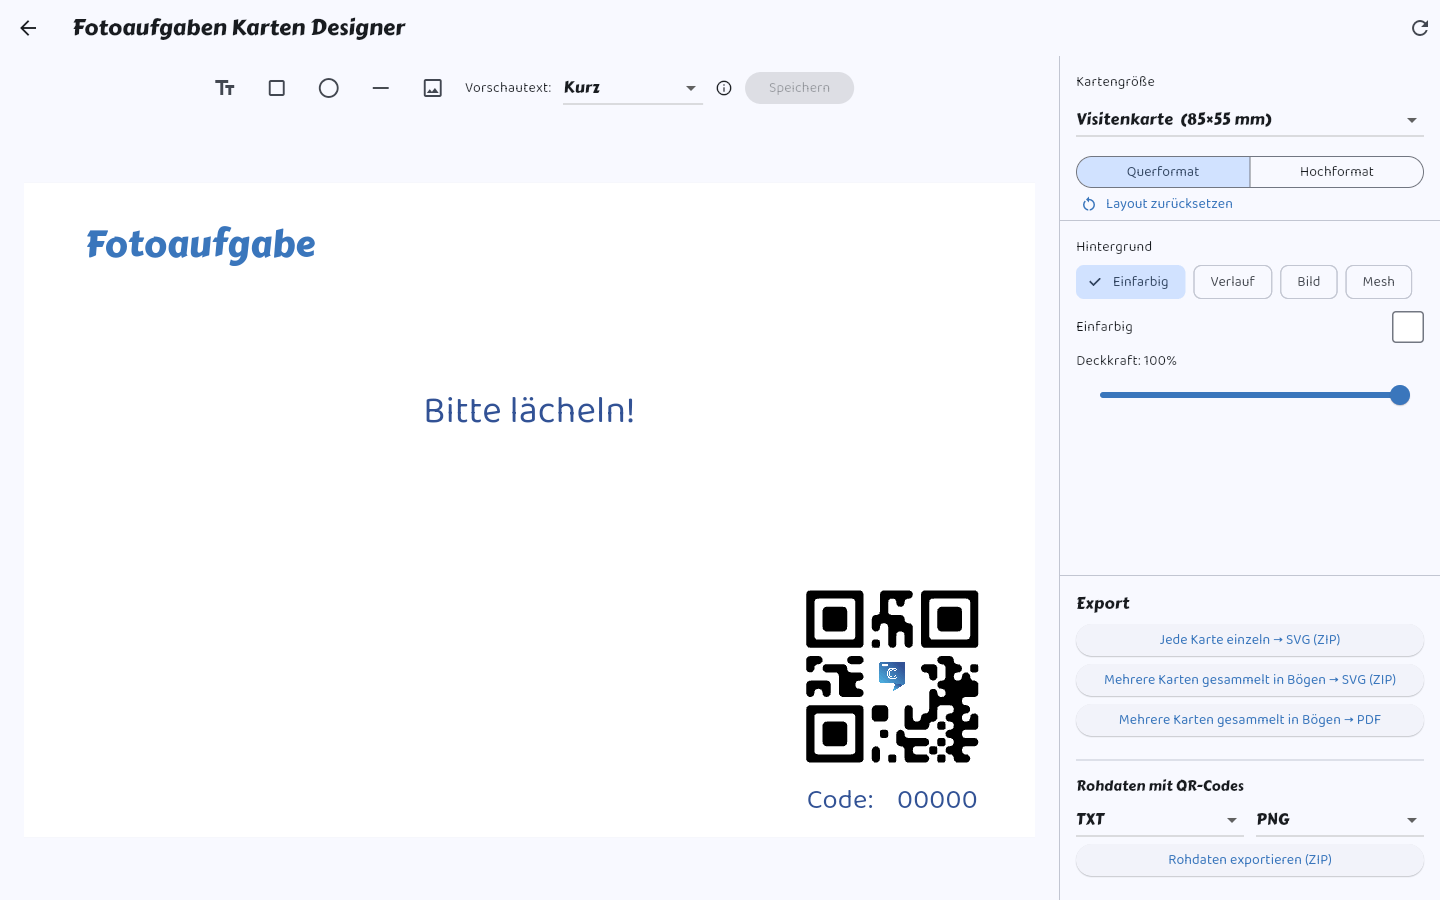Export Mehrere Karten in Bögen SVG ZIP
The height and width of the screenshot is (900, 1440).
tap(1249, 680)
